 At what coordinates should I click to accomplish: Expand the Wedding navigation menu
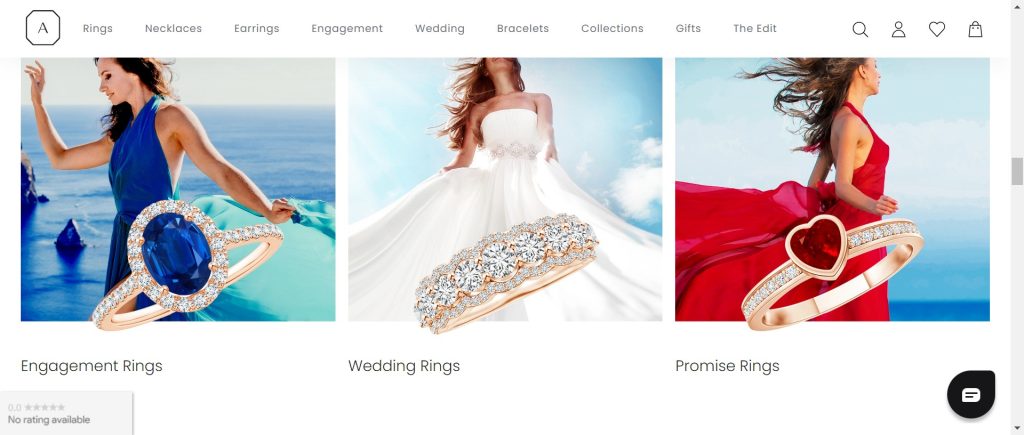pos(440,29)
